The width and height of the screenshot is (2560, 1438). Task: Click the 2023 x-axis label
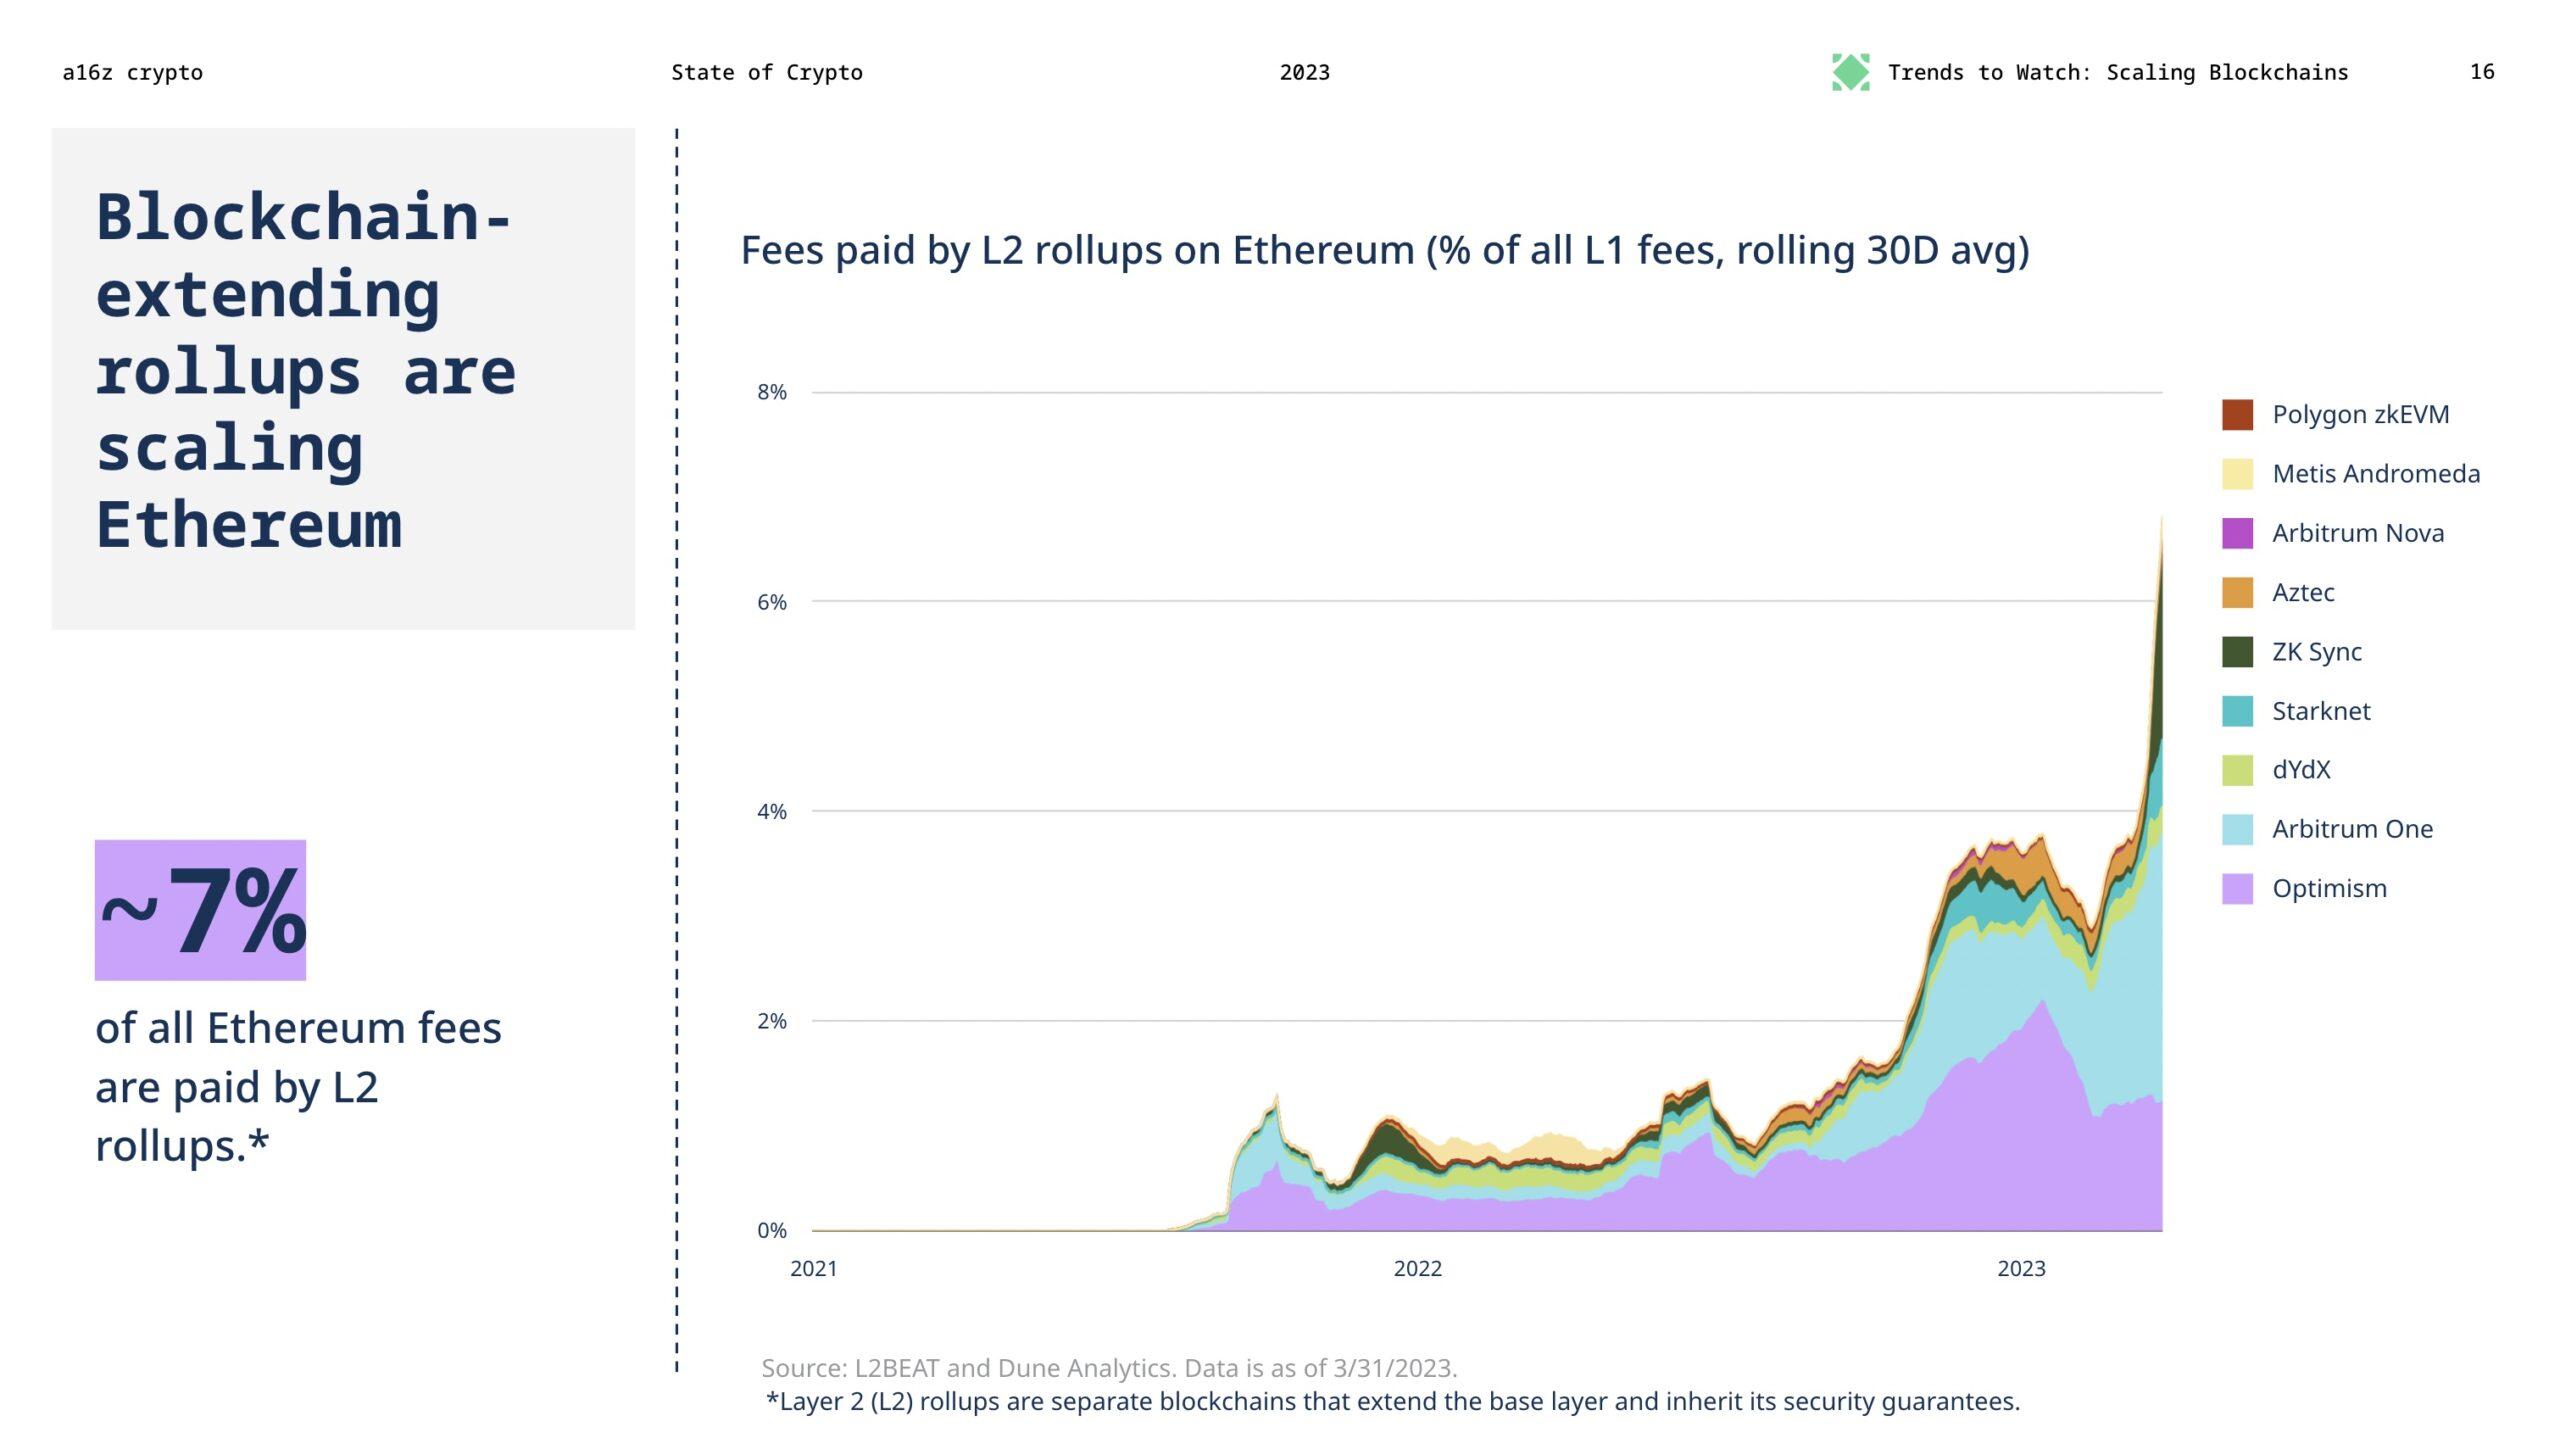2021,1268
